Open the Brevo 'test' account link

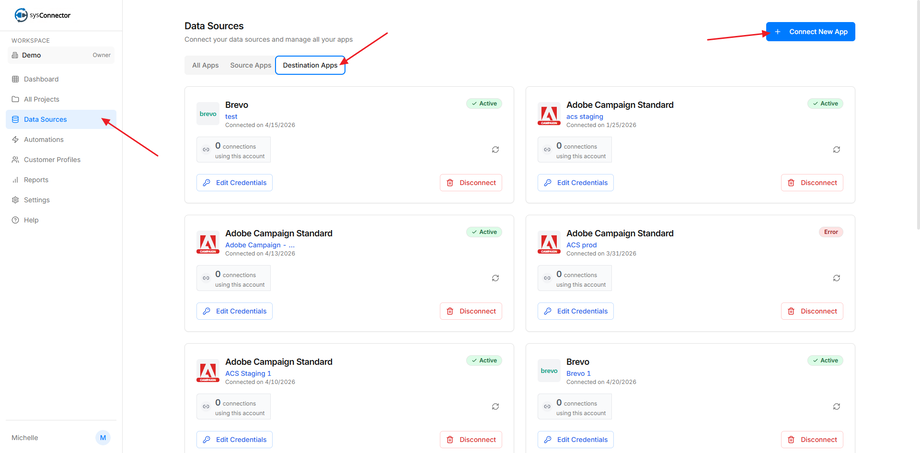[231, 117]
